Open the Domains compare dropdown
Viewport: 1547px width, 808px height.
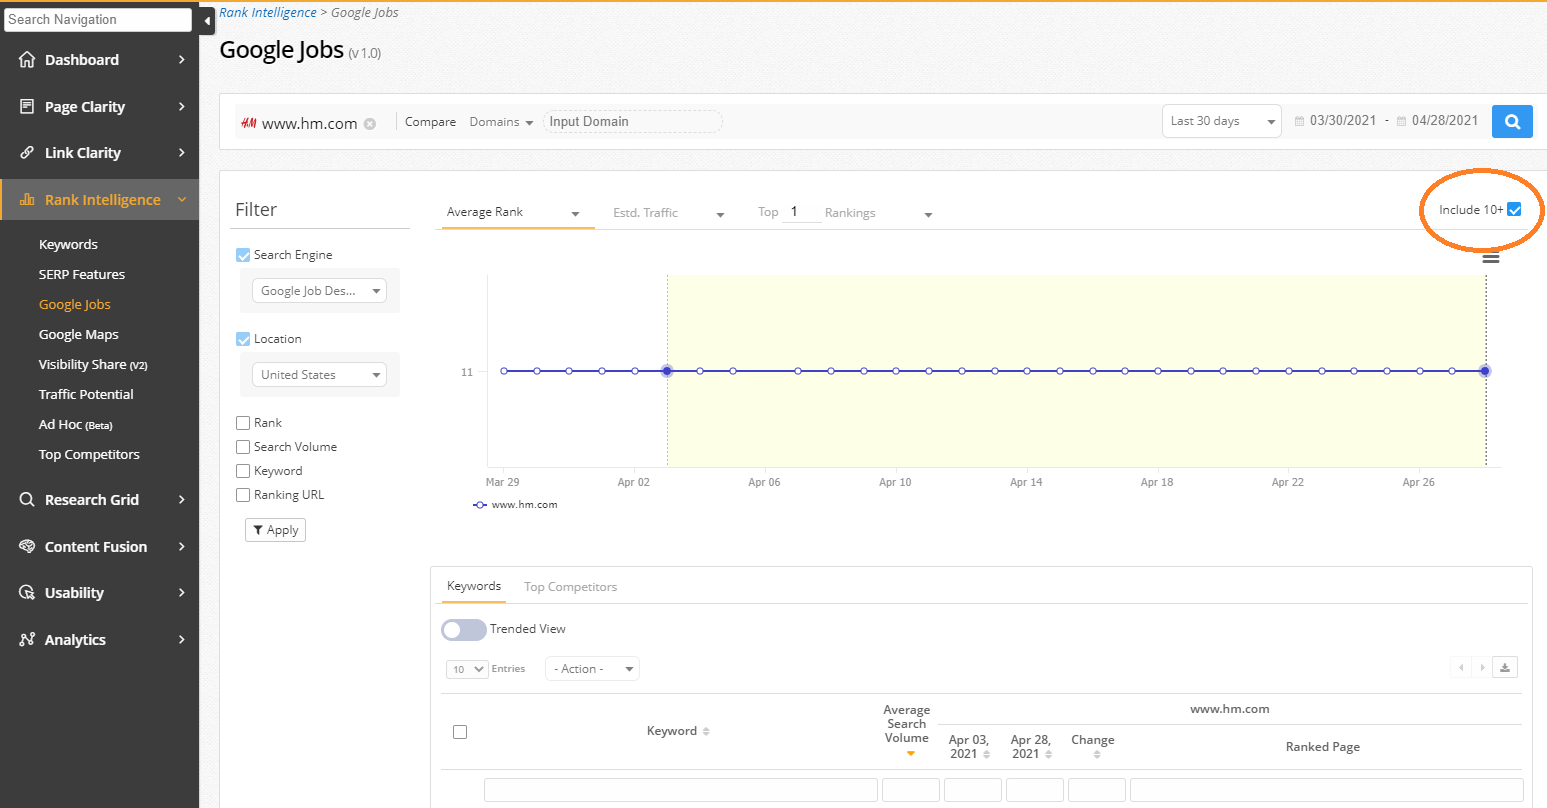pos(501,122)
